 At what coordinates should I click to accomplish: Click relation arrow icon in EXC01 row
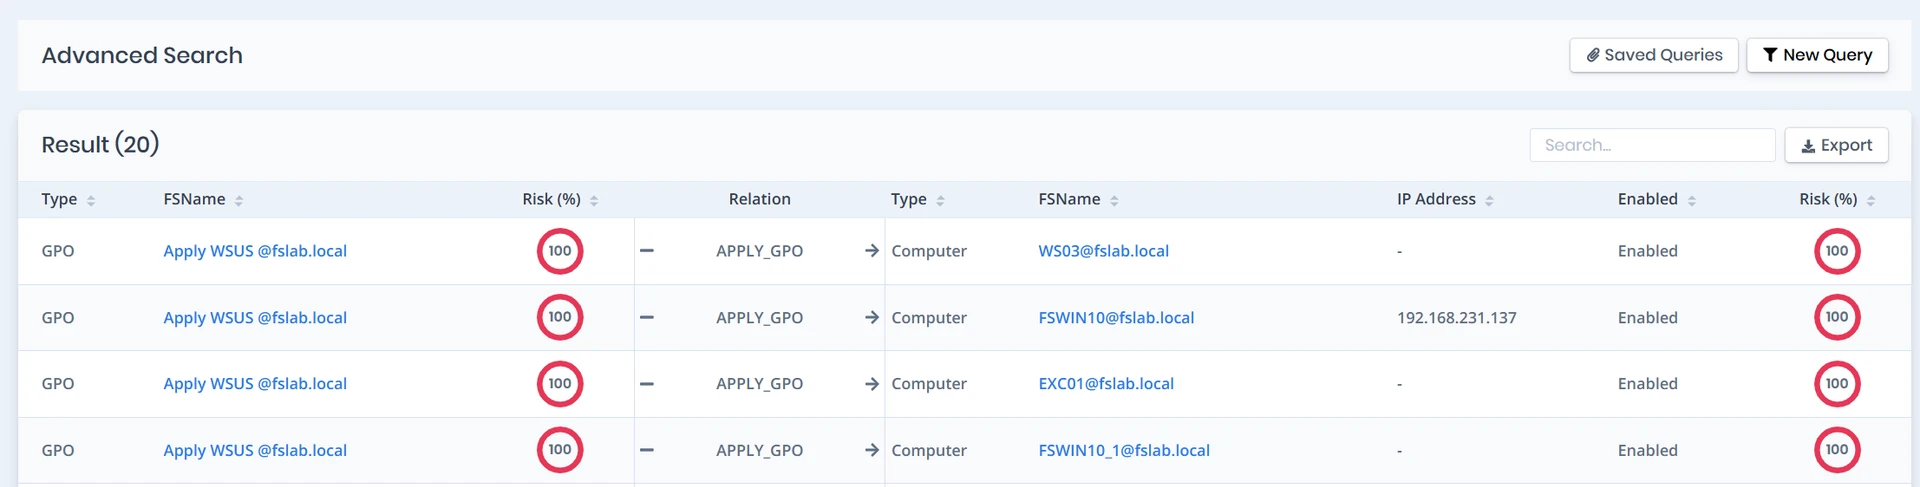tap(872, 384)
